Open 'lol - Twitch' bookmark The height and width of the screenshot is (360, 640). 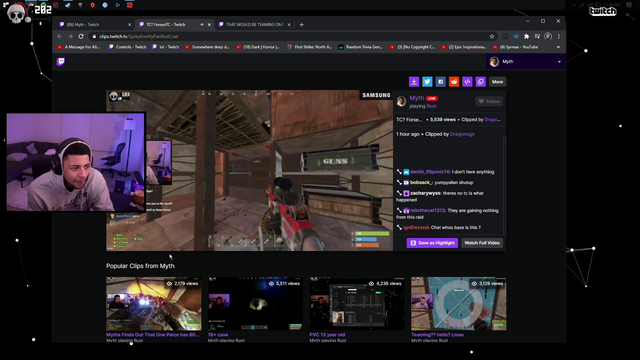(x=166, y=47)
